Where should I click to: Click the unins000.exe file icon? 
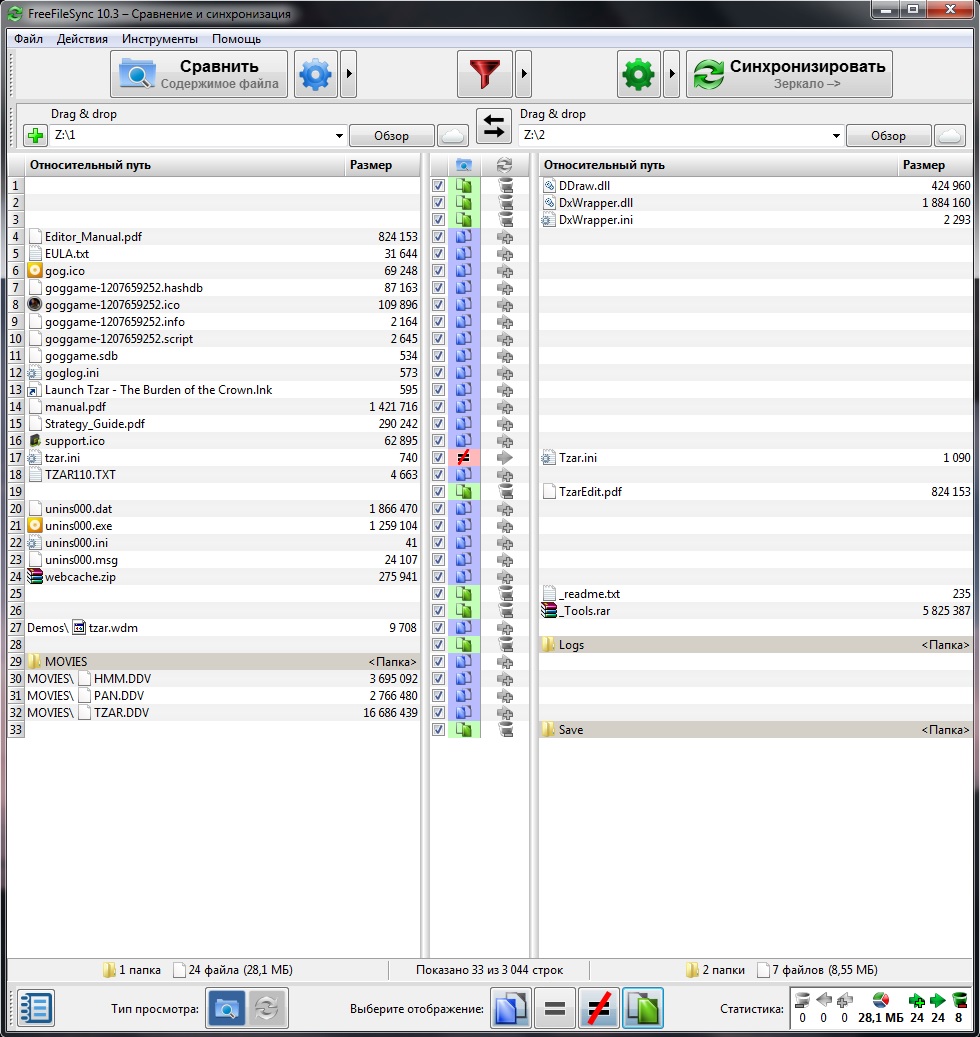click(35, 526)
